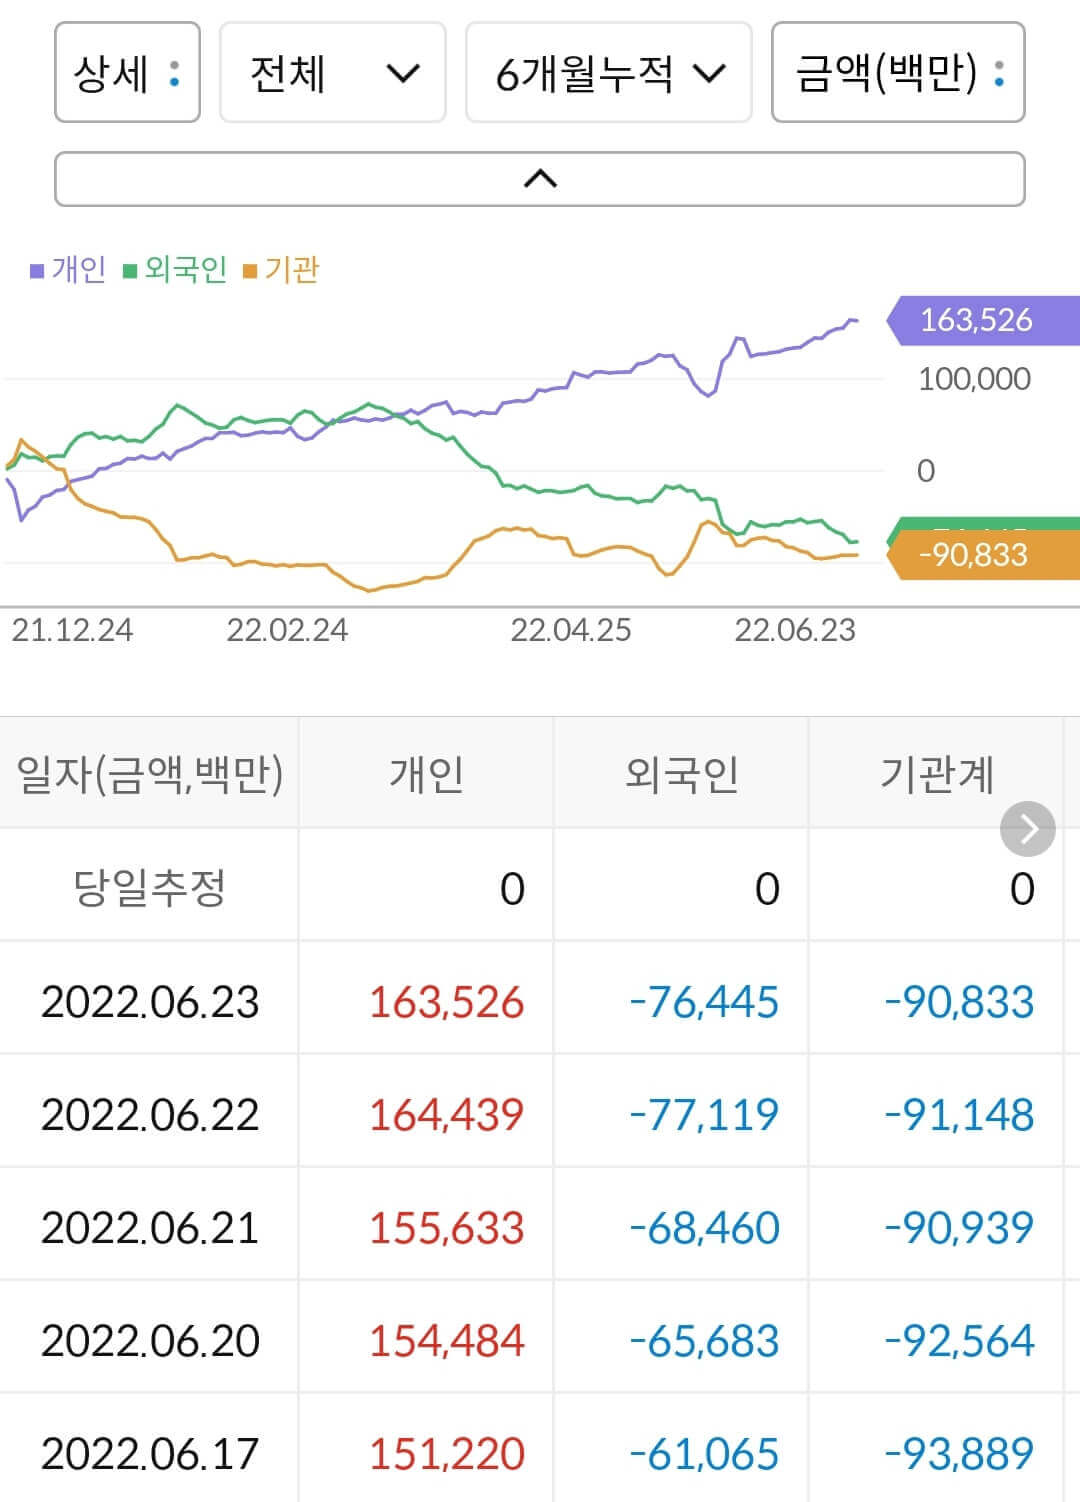Viewport: 1080px width, 1502px height.
Task: Collapse the chart panel with chevron
Action: pos(540,178)
